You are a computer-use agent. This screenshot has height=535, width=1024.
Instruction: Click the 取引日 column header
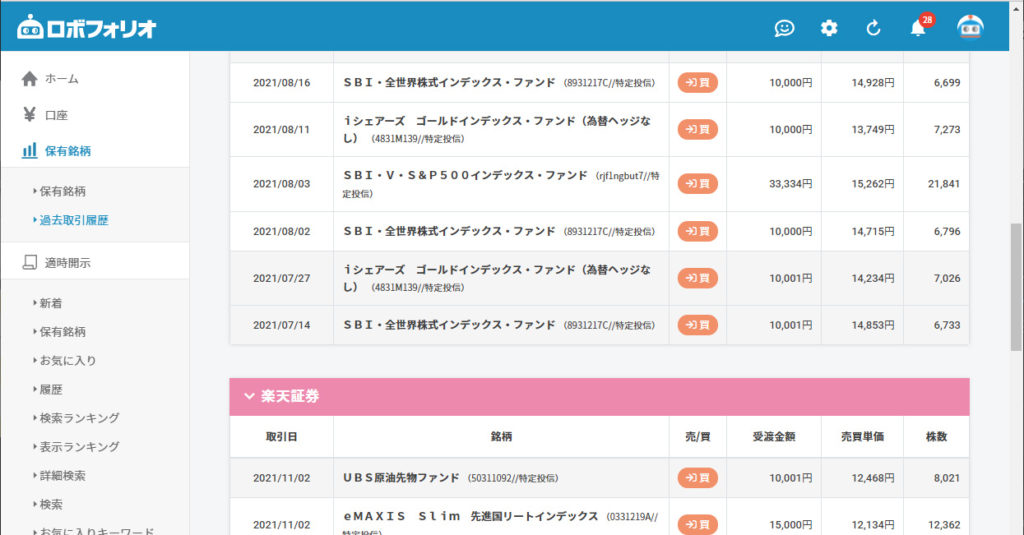[x=281, y=437]
